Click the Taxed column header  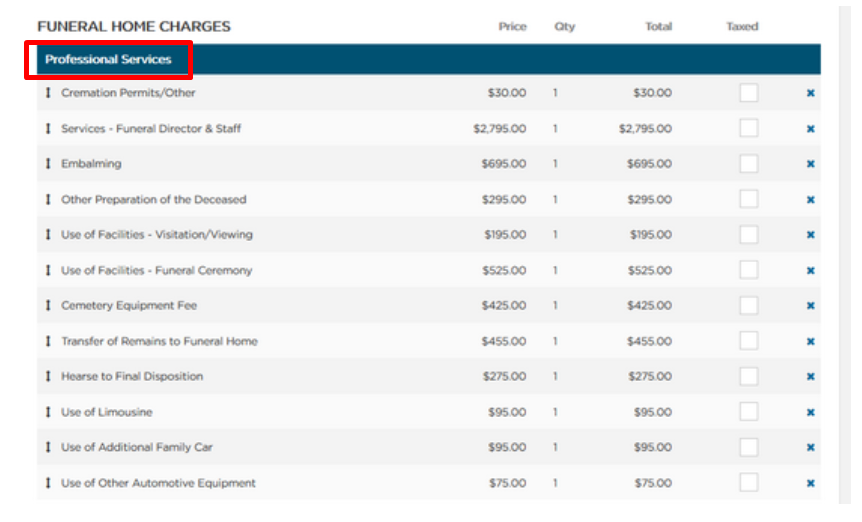pos(742,26)
